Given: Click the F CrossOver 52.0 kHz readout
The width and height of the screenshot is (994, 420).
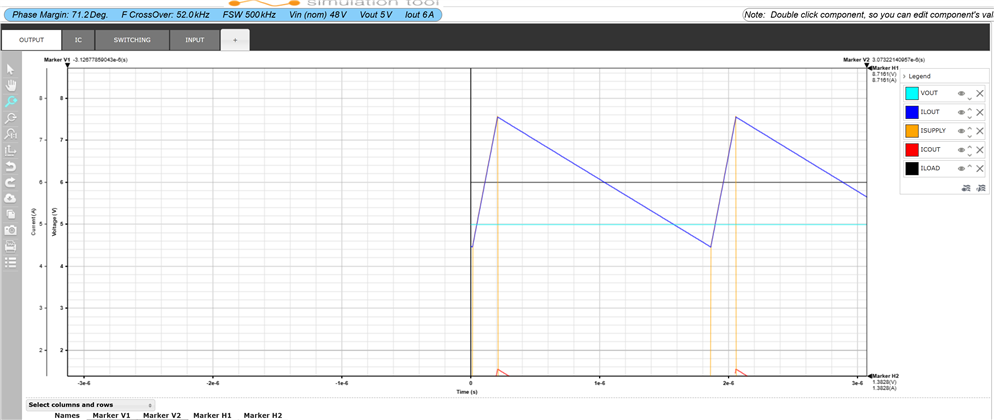Looking at the screenshot, I should tap(165, 13).
